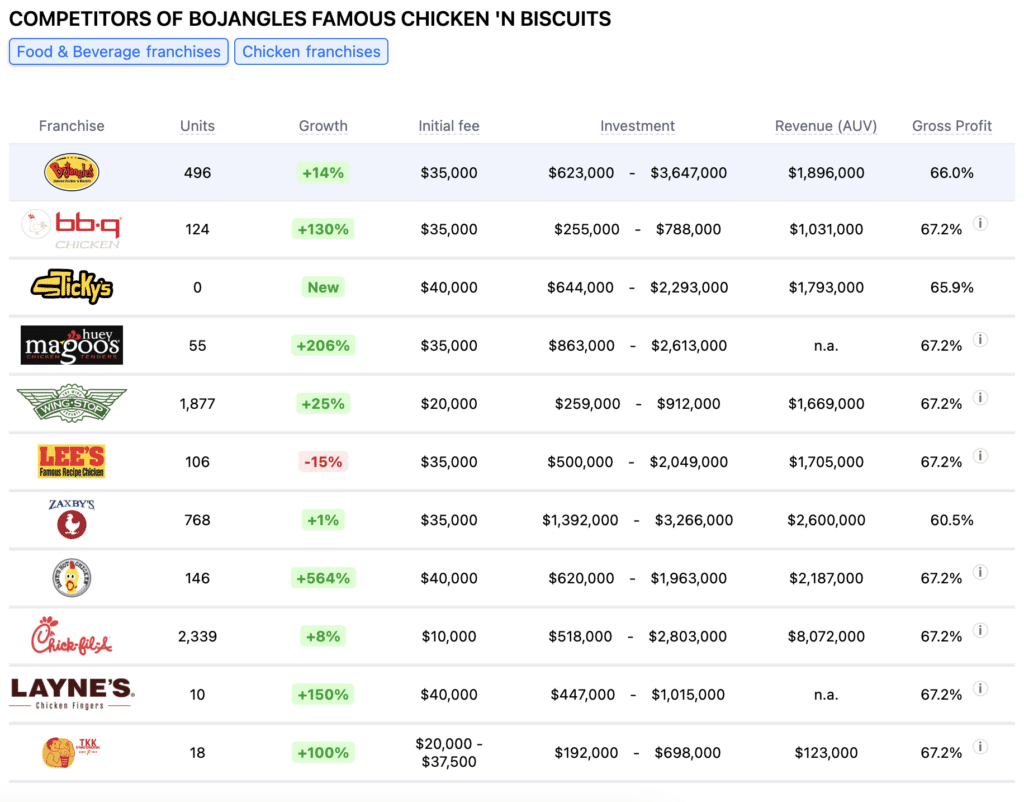This screenshot has height=802, width=1024.
Task: Select the $192,000 investment value
Action: (586, 752)
